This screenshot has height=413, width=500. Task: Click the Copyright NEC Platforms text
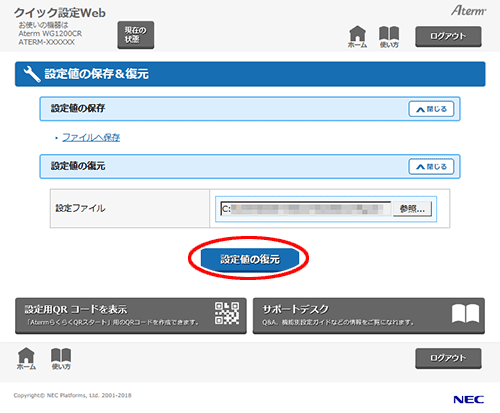(72, 395)
